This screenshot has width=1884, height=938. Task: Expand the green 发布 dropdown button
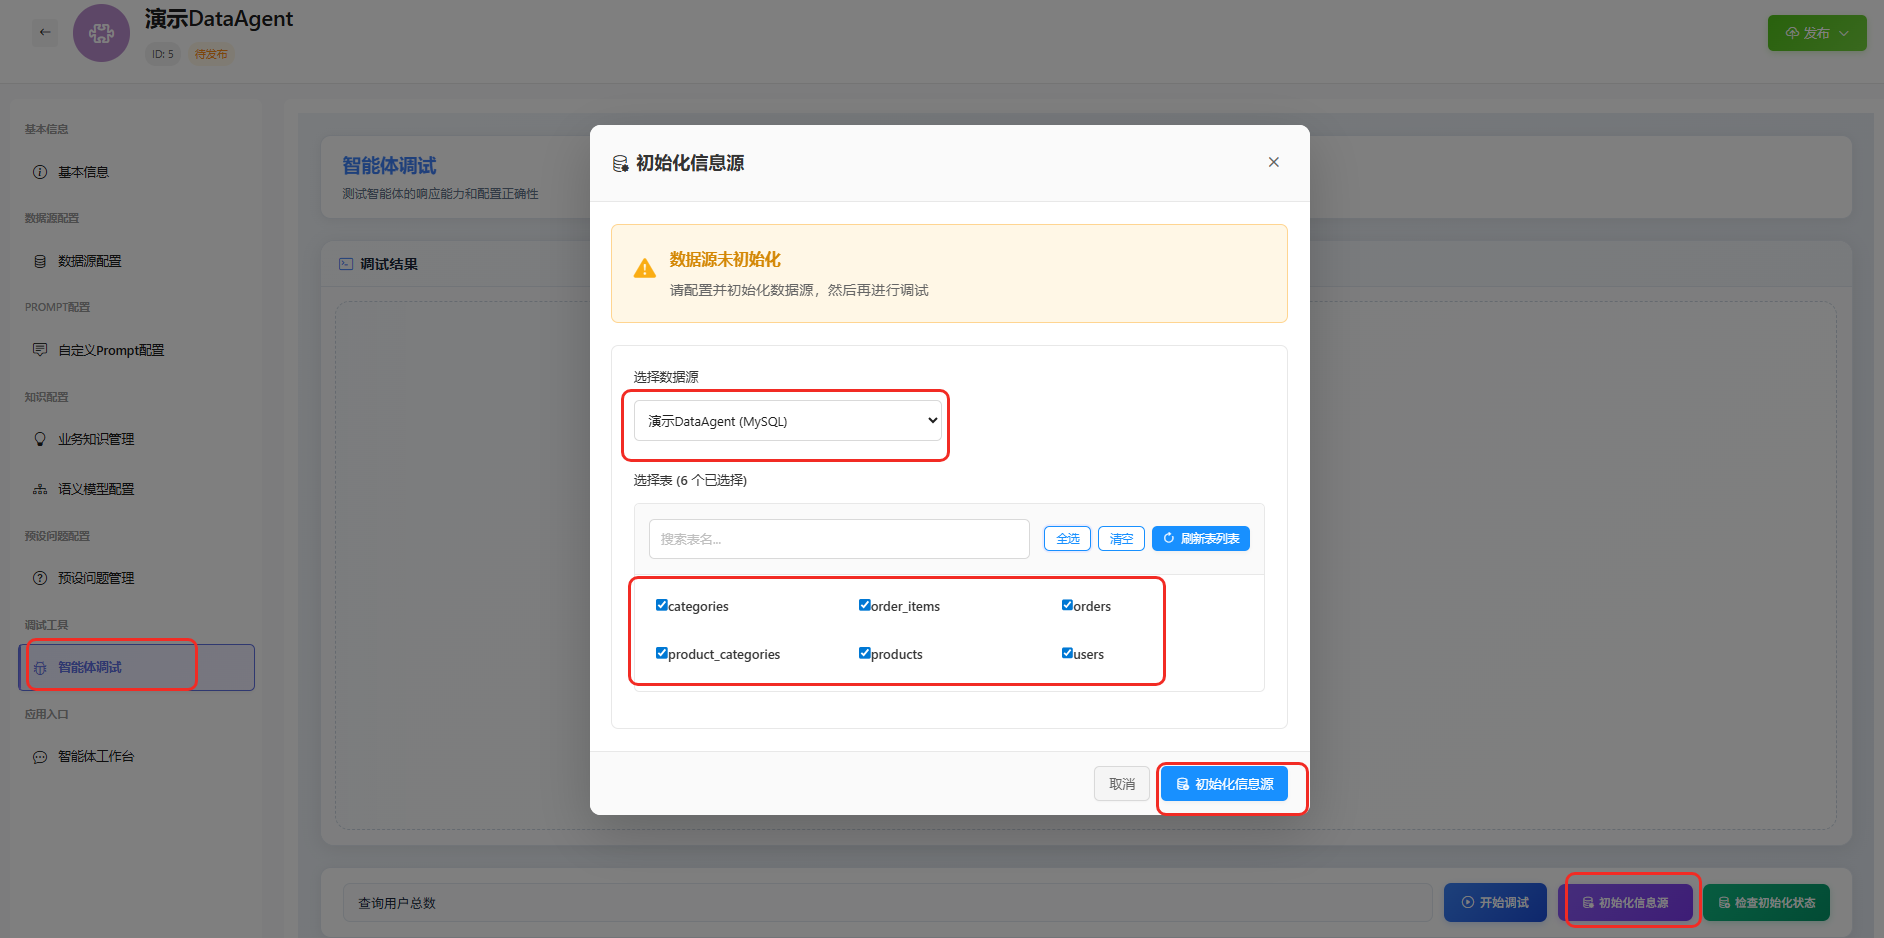(x=1816, y=33)
